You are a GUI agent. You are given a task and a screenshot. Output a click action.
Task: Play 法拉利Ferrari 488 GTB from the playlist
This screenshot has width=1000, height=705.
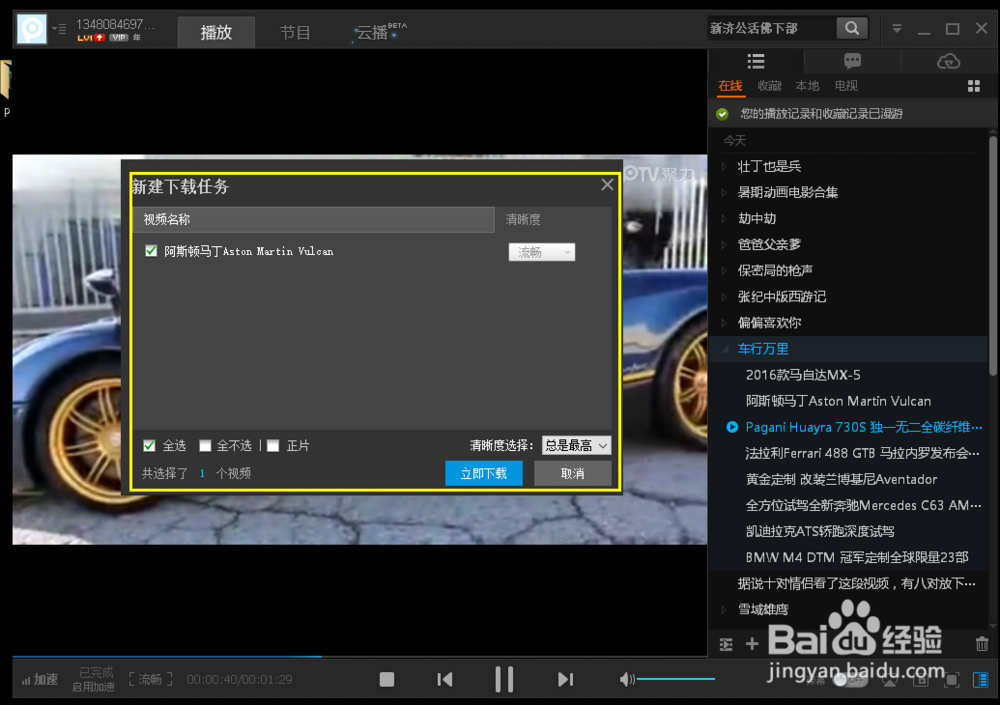coord(862,454)
